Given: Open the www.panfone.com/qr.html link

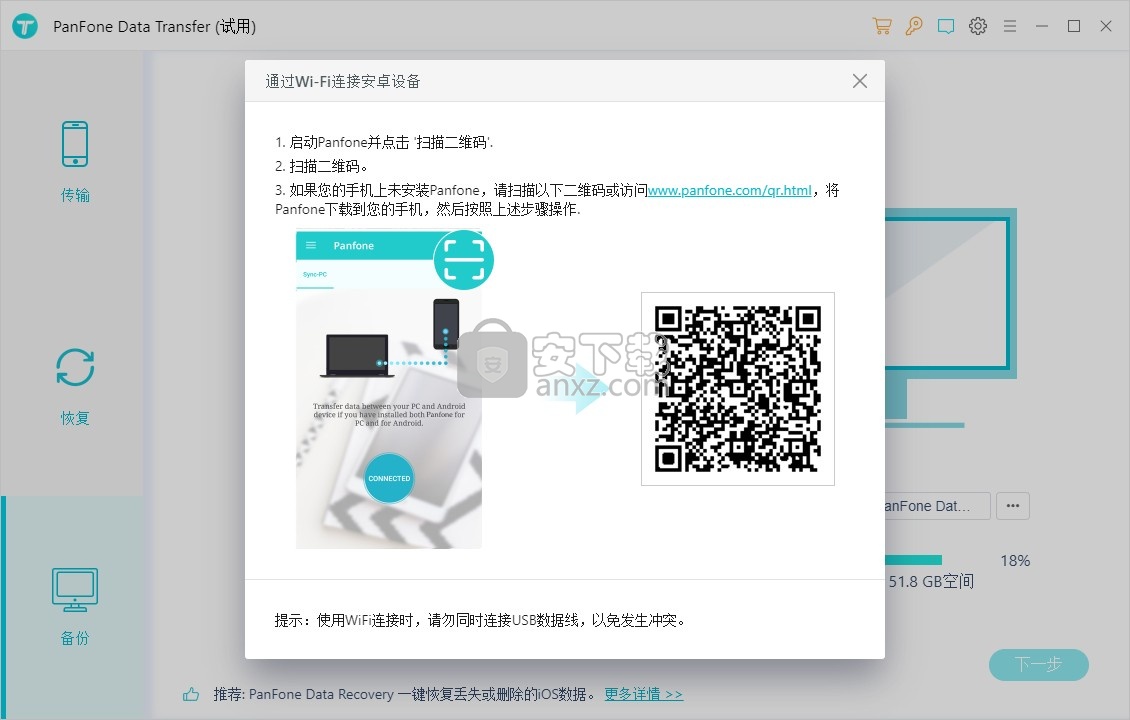Looking at the screenshot, I should click(x=729, y=190).
